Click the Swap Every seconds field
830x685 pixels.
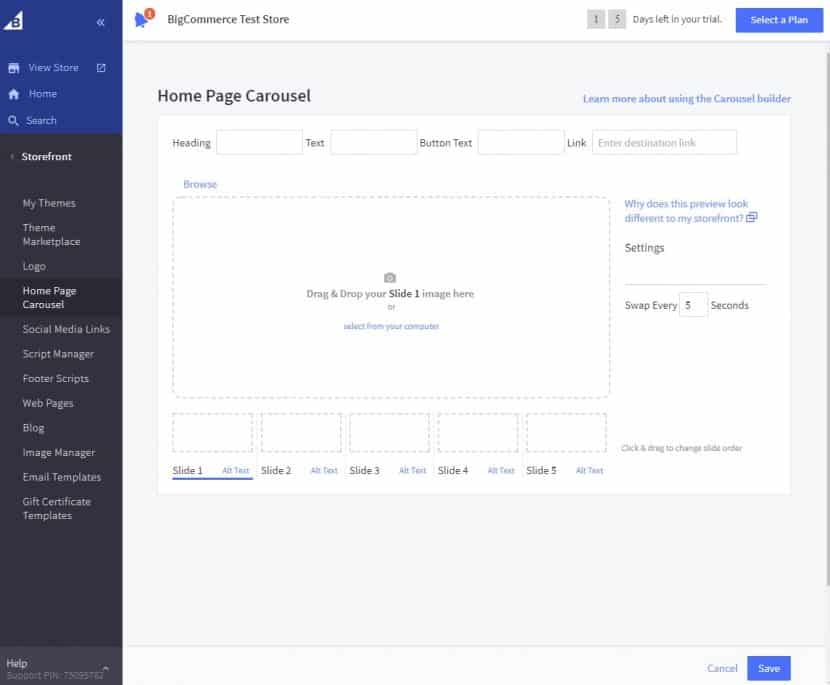pyautogui.click(x=693, y=304)
